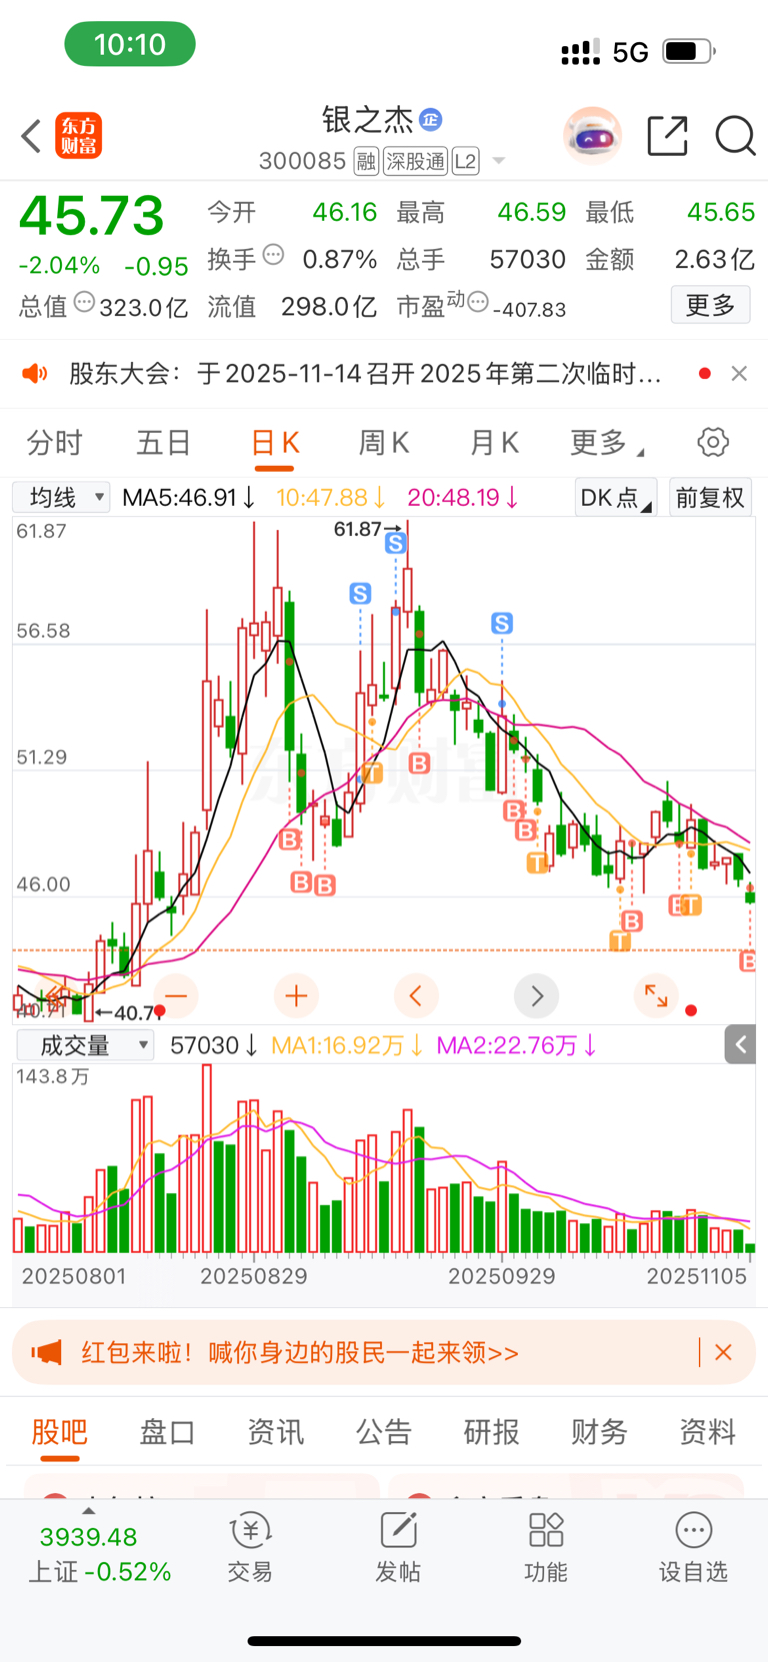The height and width of the screenshot is (1663, 768).
Task: Tap the 10:10 status bar clock
Action: (x=130, y=45)
